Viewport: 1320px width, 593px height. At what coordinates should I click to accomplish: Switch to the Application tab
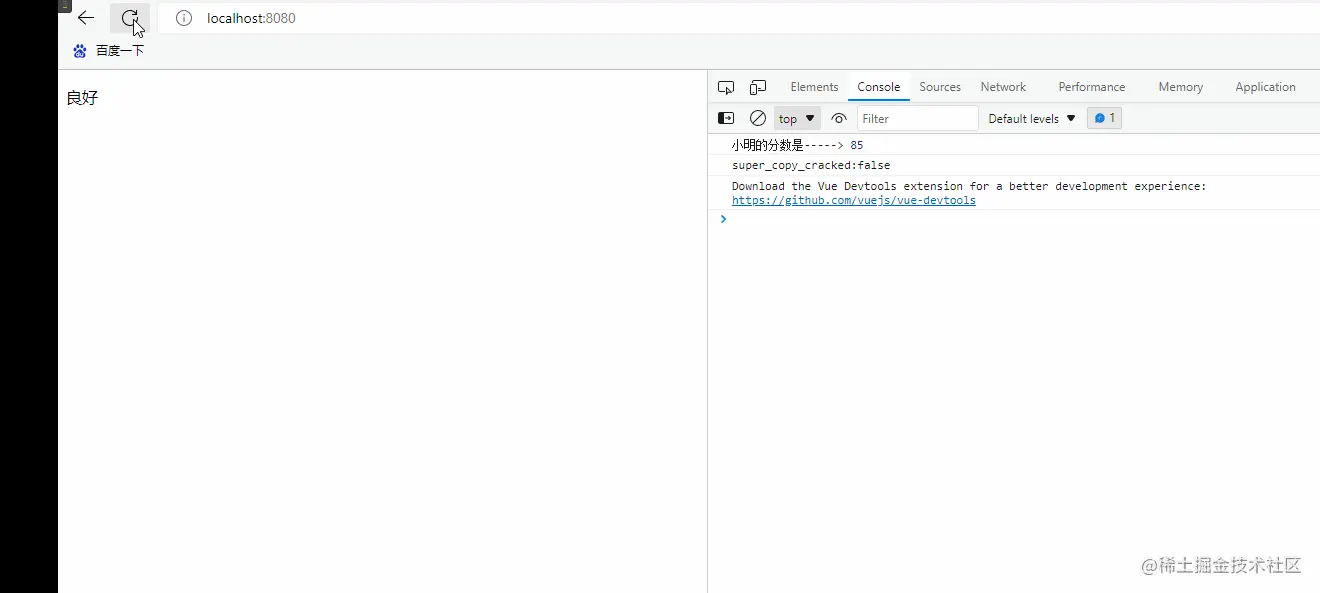point(1265,87)
